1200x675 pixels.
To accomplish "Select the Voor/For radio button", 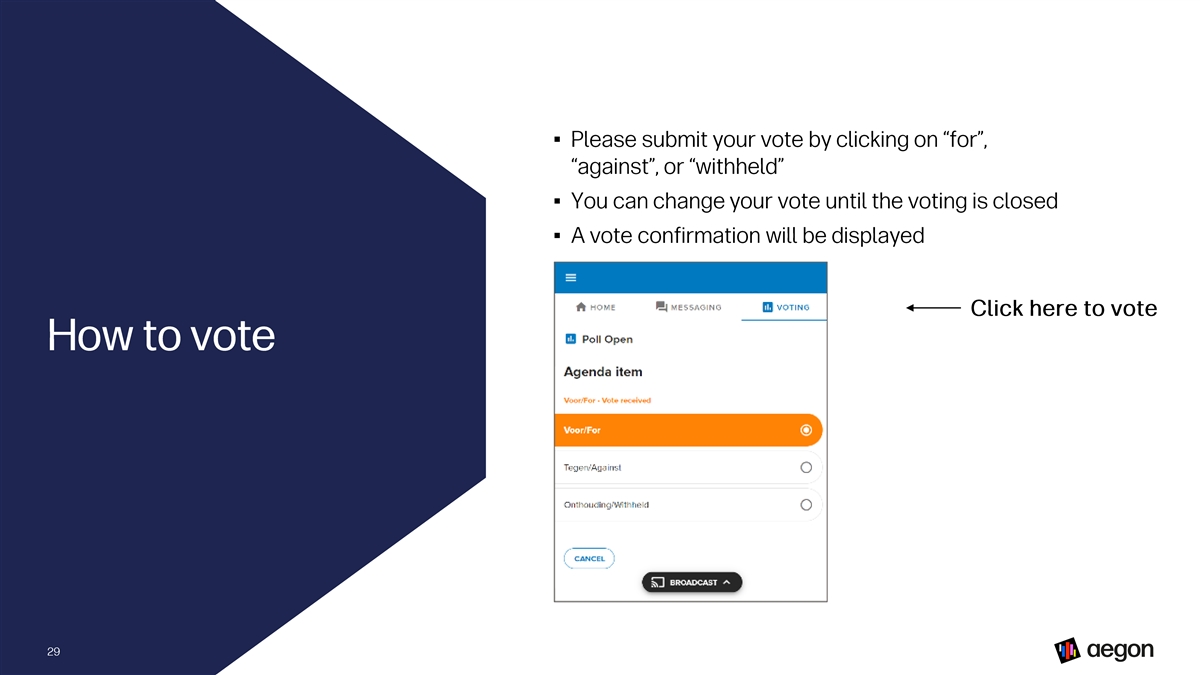I will click(x=806, y=430).
